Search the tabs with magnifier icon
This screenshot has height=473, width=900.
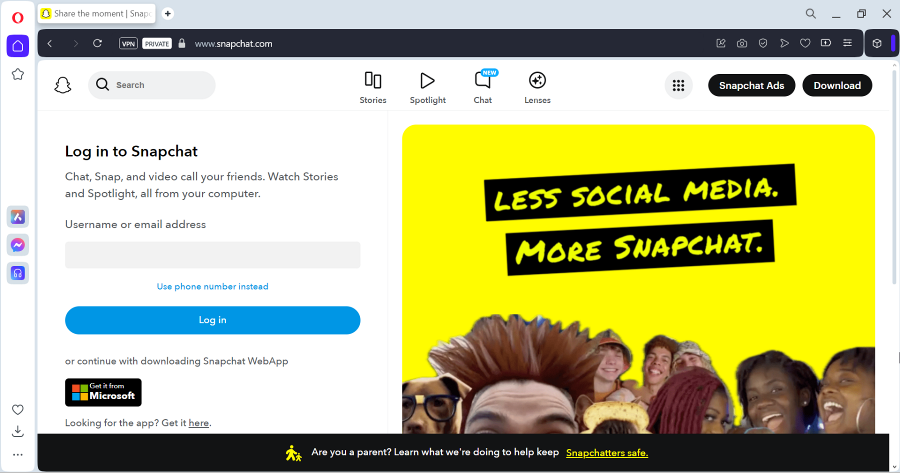pos(810,14)
